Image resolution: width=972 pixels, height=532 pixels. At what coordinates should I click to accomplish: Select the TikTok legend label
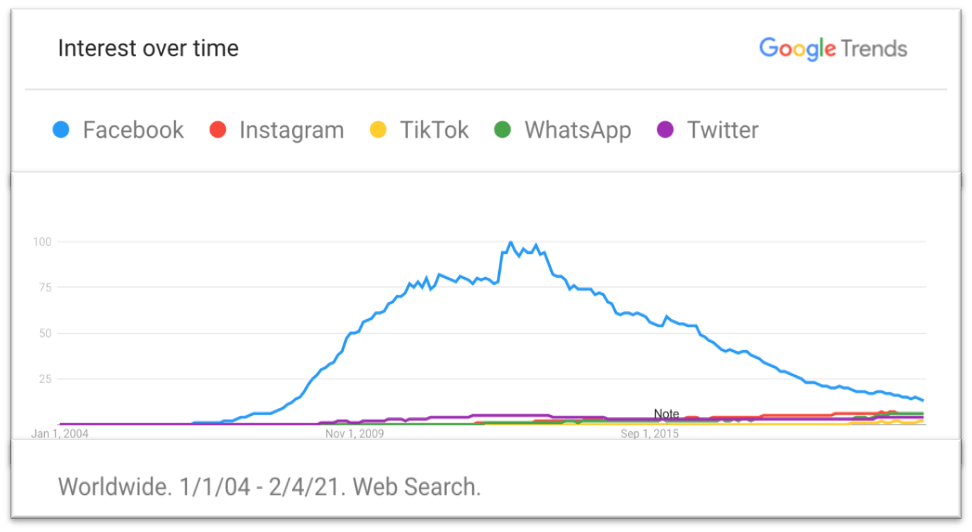(434, 130)
